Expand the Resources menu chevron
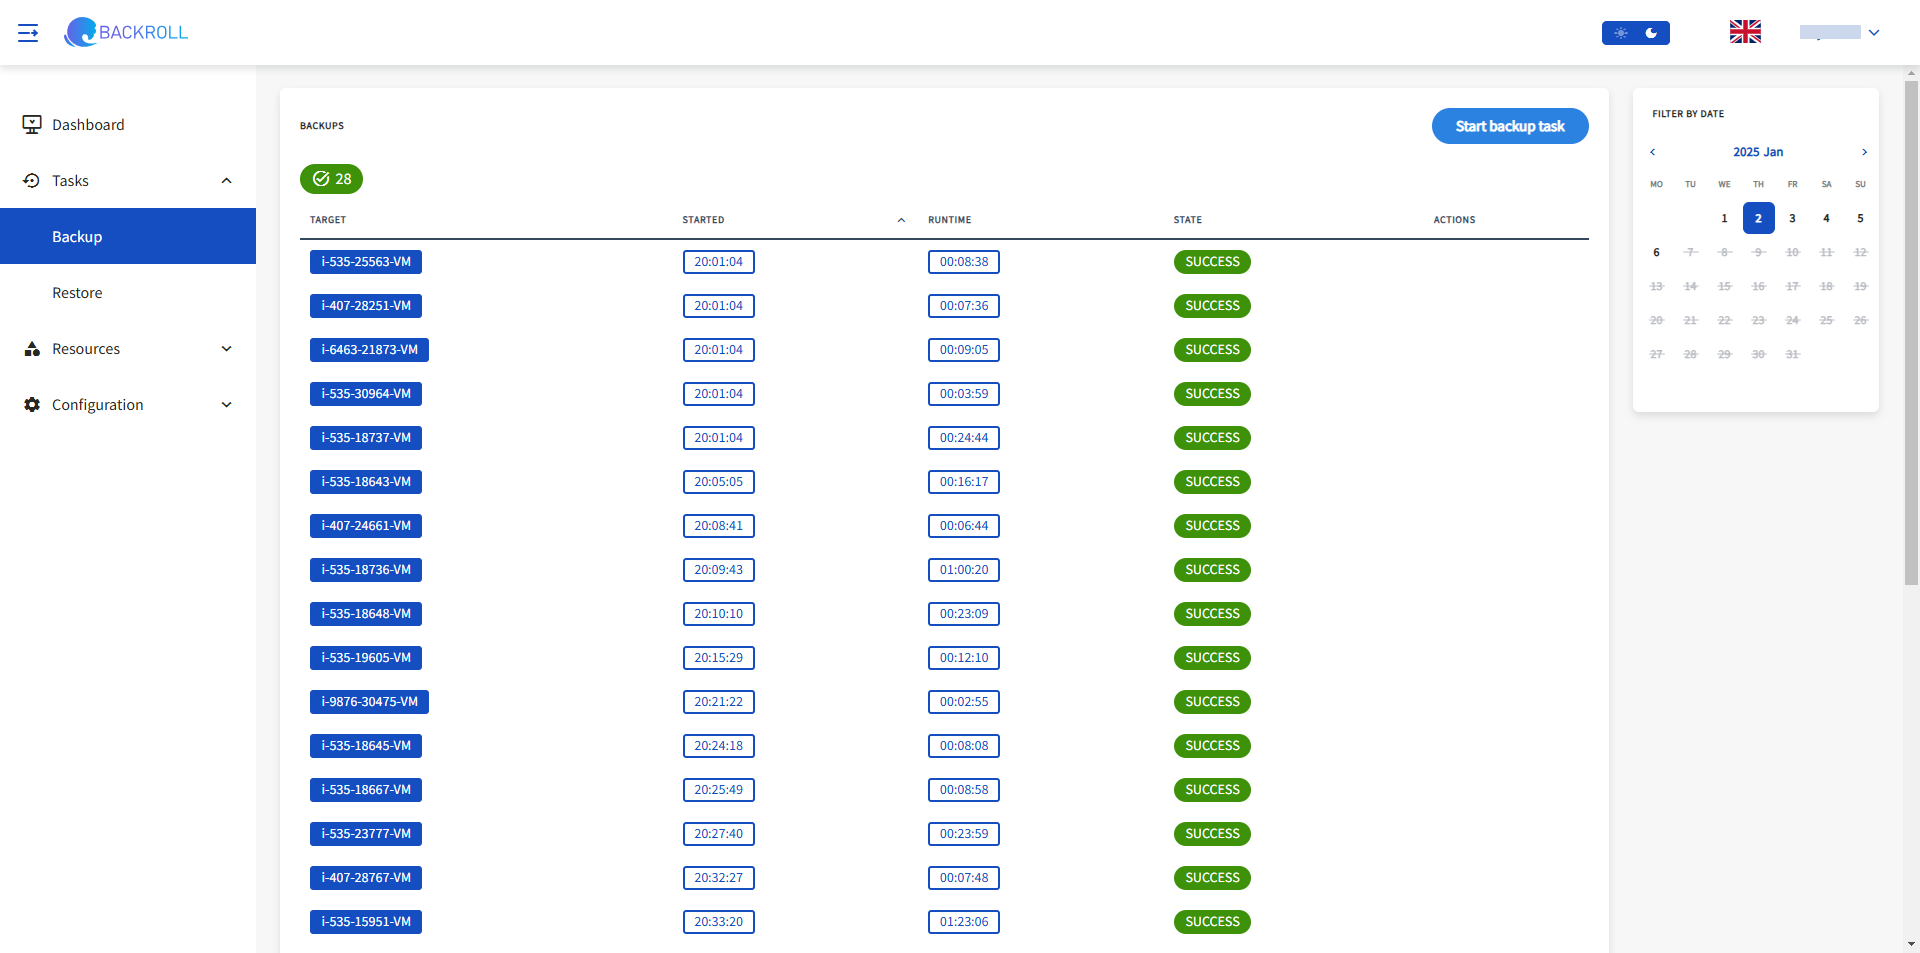 coord(226,348)
